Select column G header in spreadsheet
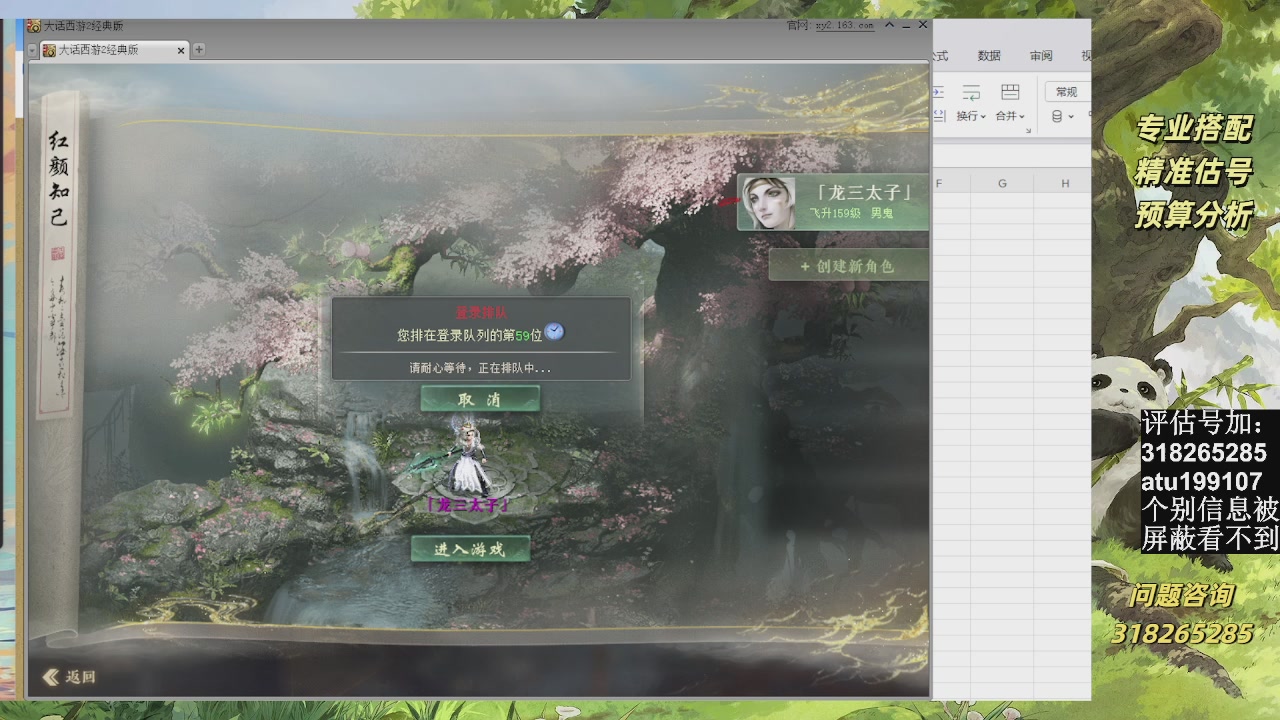1280x720 pixels. tap(1002, 183)
